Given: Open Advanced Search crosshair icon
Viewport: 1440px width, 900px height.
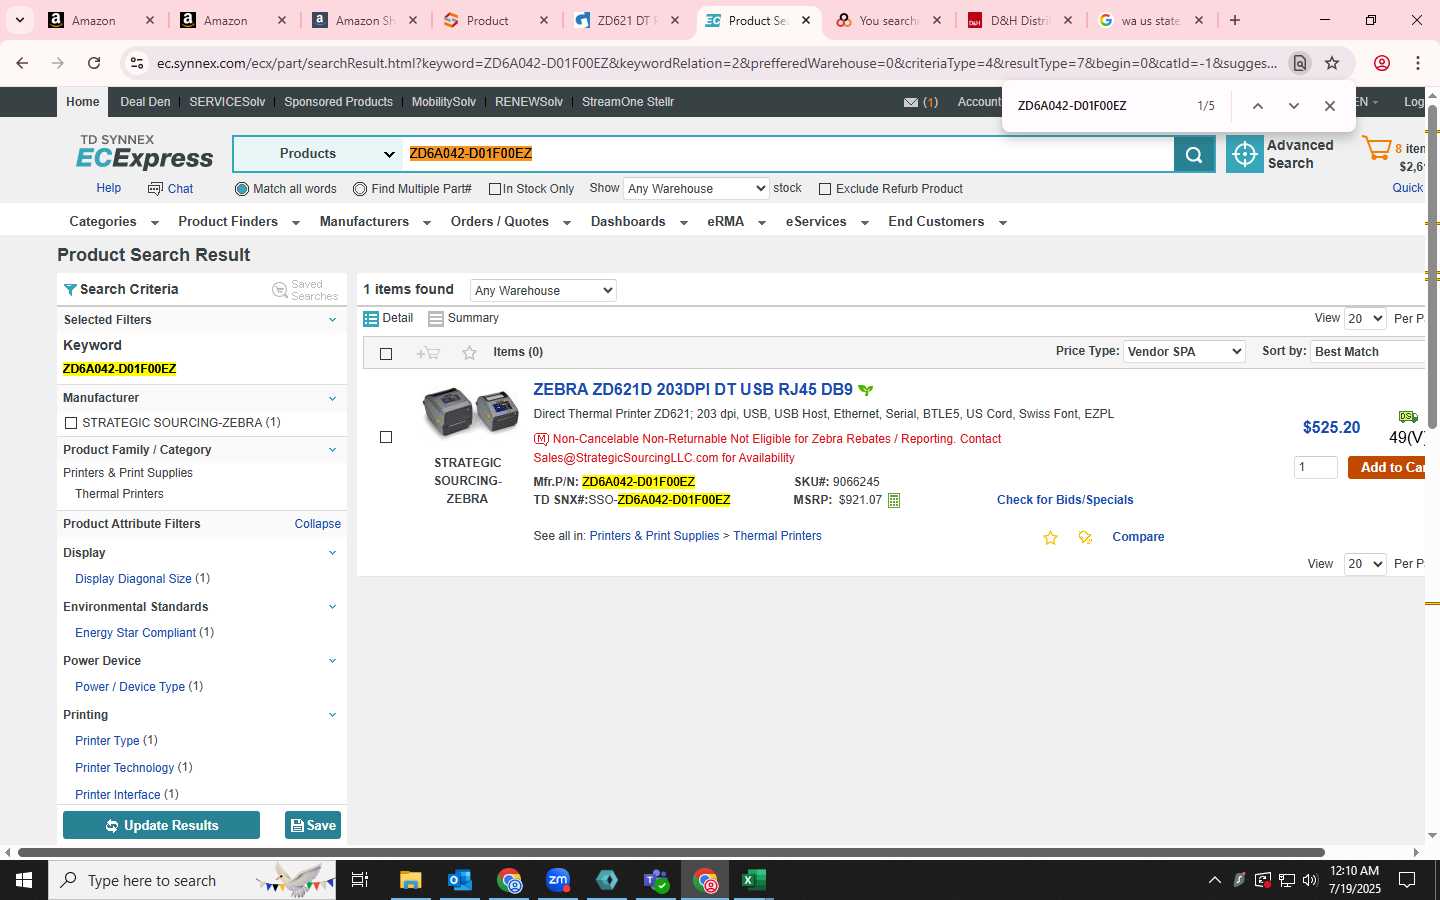Looking at the screenshot, I should (1245, 154).
